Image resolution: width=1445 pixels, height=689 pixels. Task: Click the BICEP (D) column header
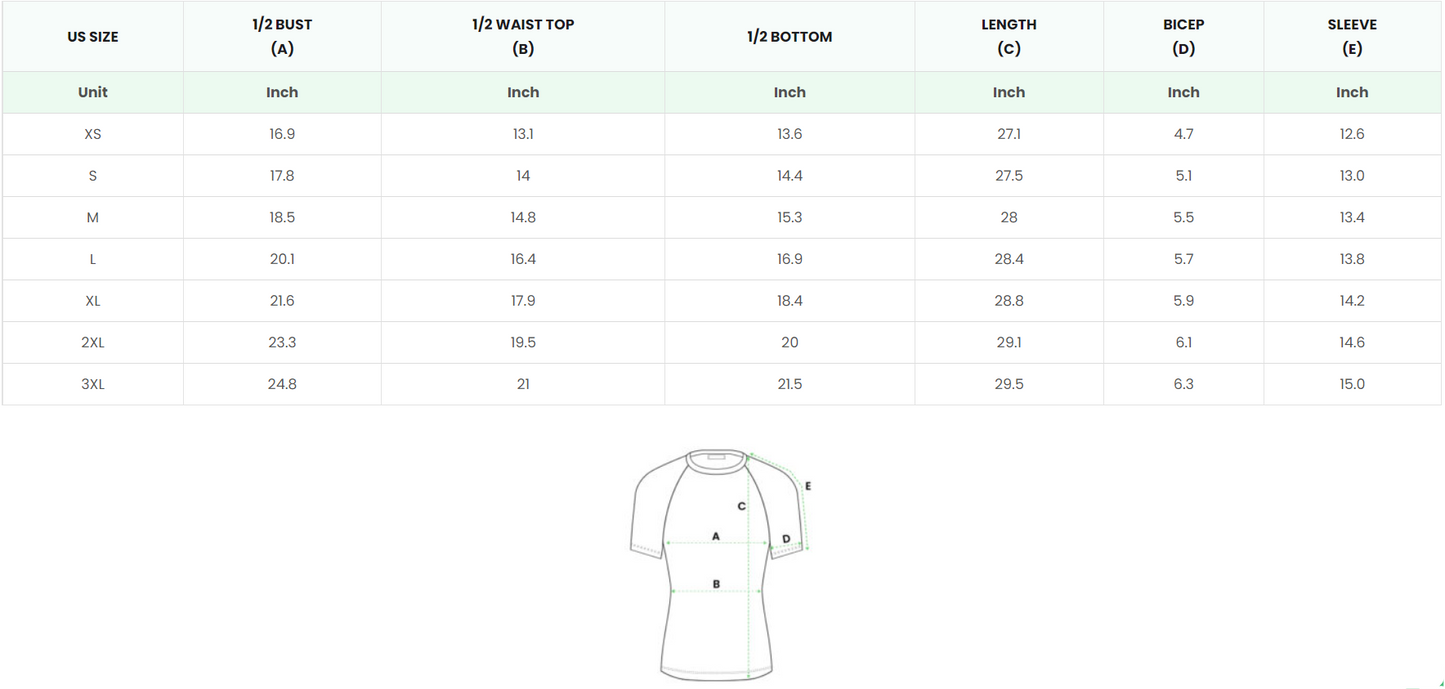pyautogui.click(x=1183, y=37)
